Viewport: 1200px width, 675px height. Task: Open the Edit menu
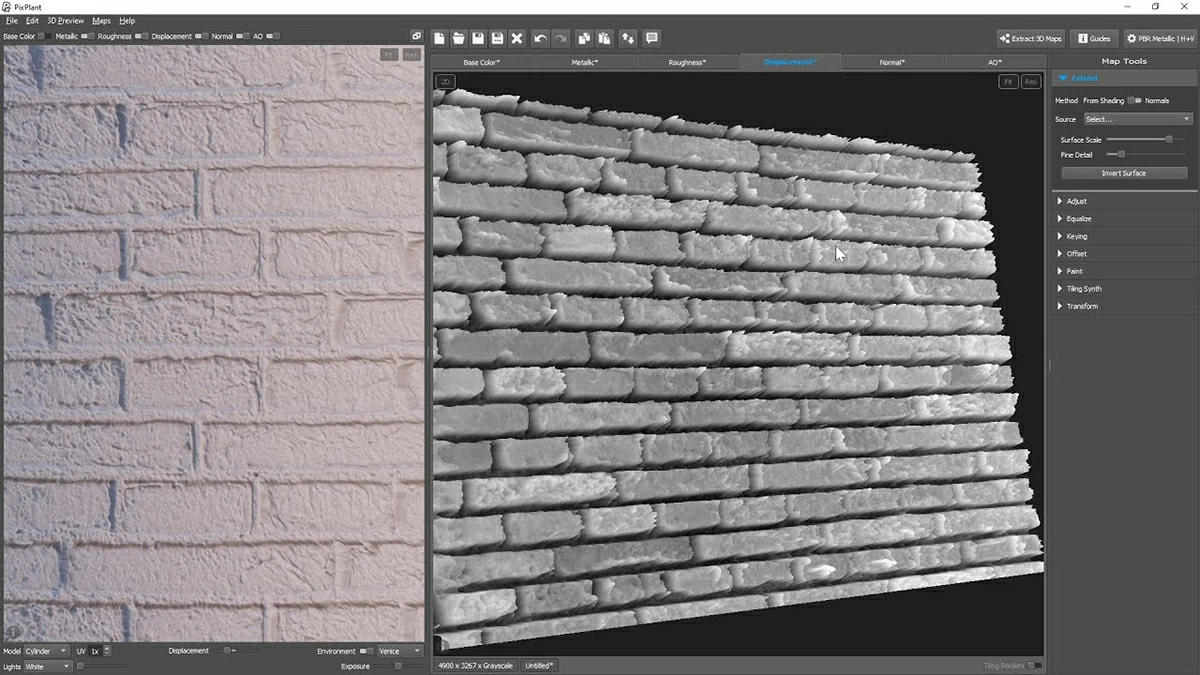click(x=33, y=20)
